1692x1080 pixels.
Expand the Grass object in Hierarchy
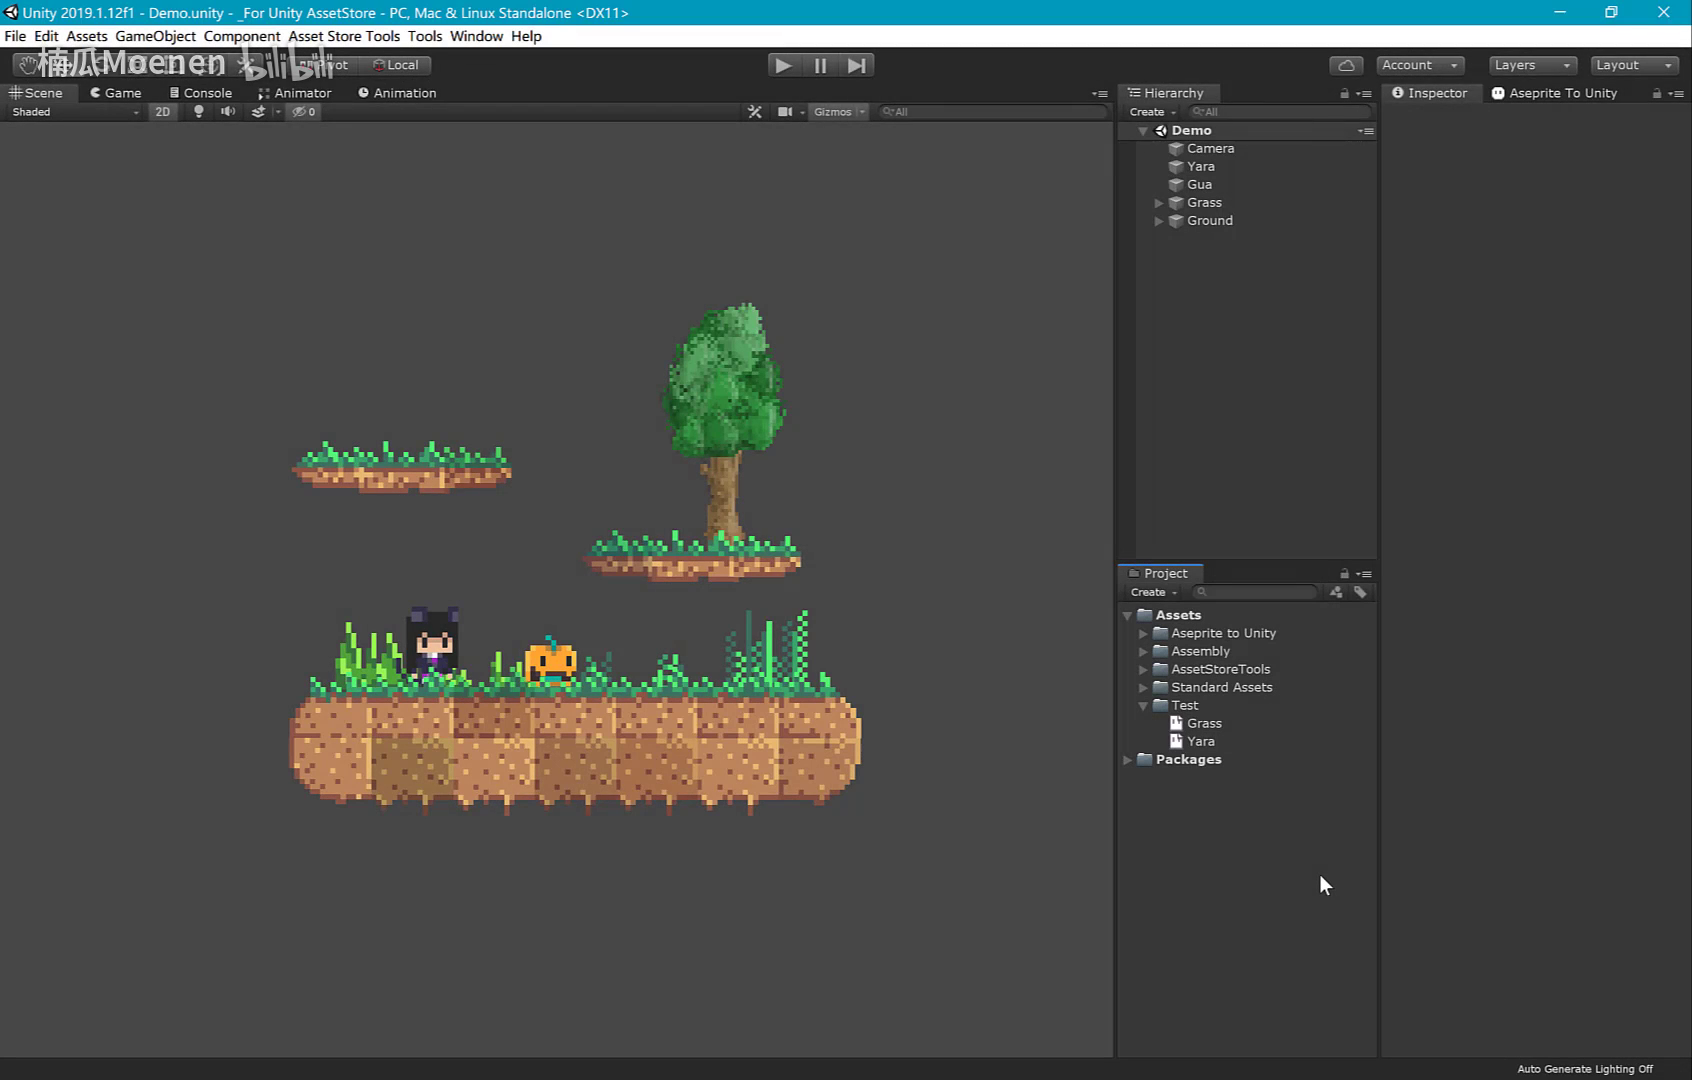[x=1159, y=203]
